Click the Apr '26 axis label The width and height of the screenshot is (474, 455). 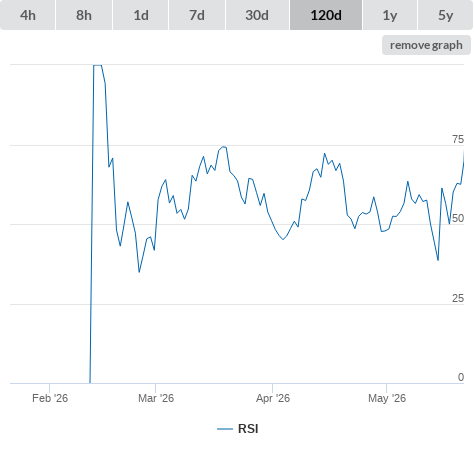tap(273, 398)
